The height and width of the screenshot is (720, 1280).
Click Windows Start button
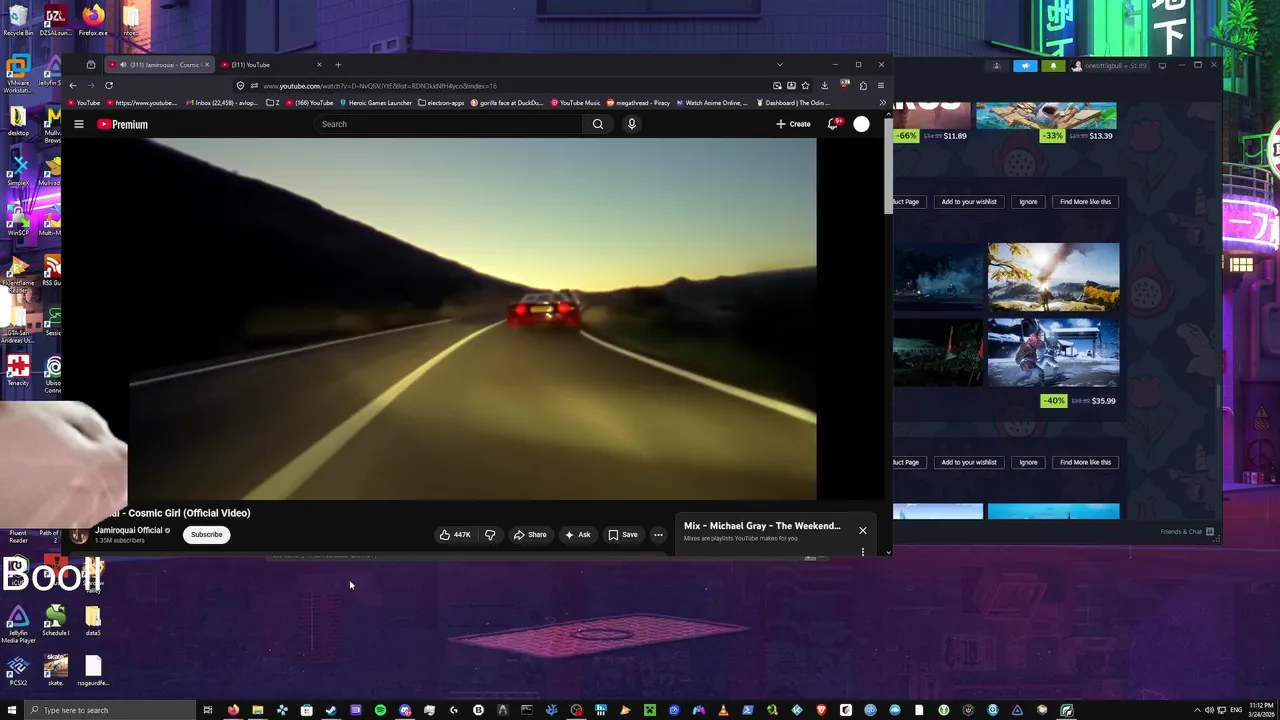(x=10, y=710)
